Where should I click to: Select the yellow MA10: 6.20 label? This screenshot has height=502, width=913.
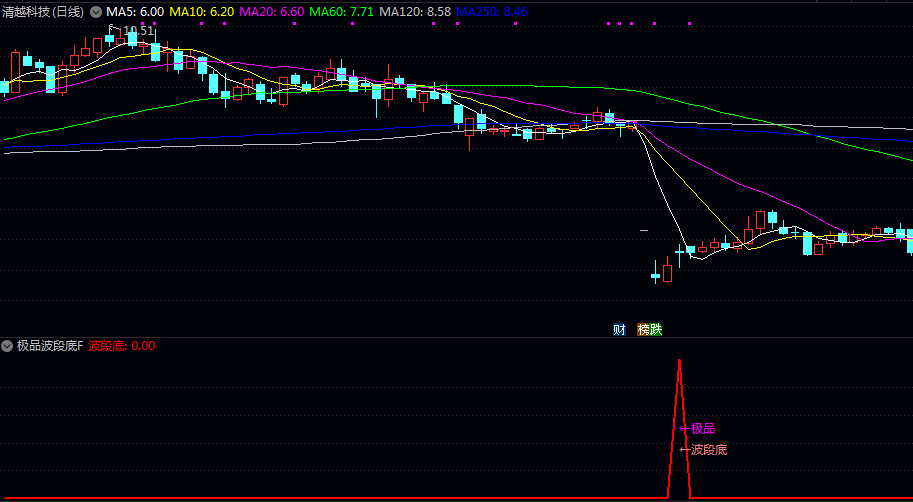tap(201, 12)
